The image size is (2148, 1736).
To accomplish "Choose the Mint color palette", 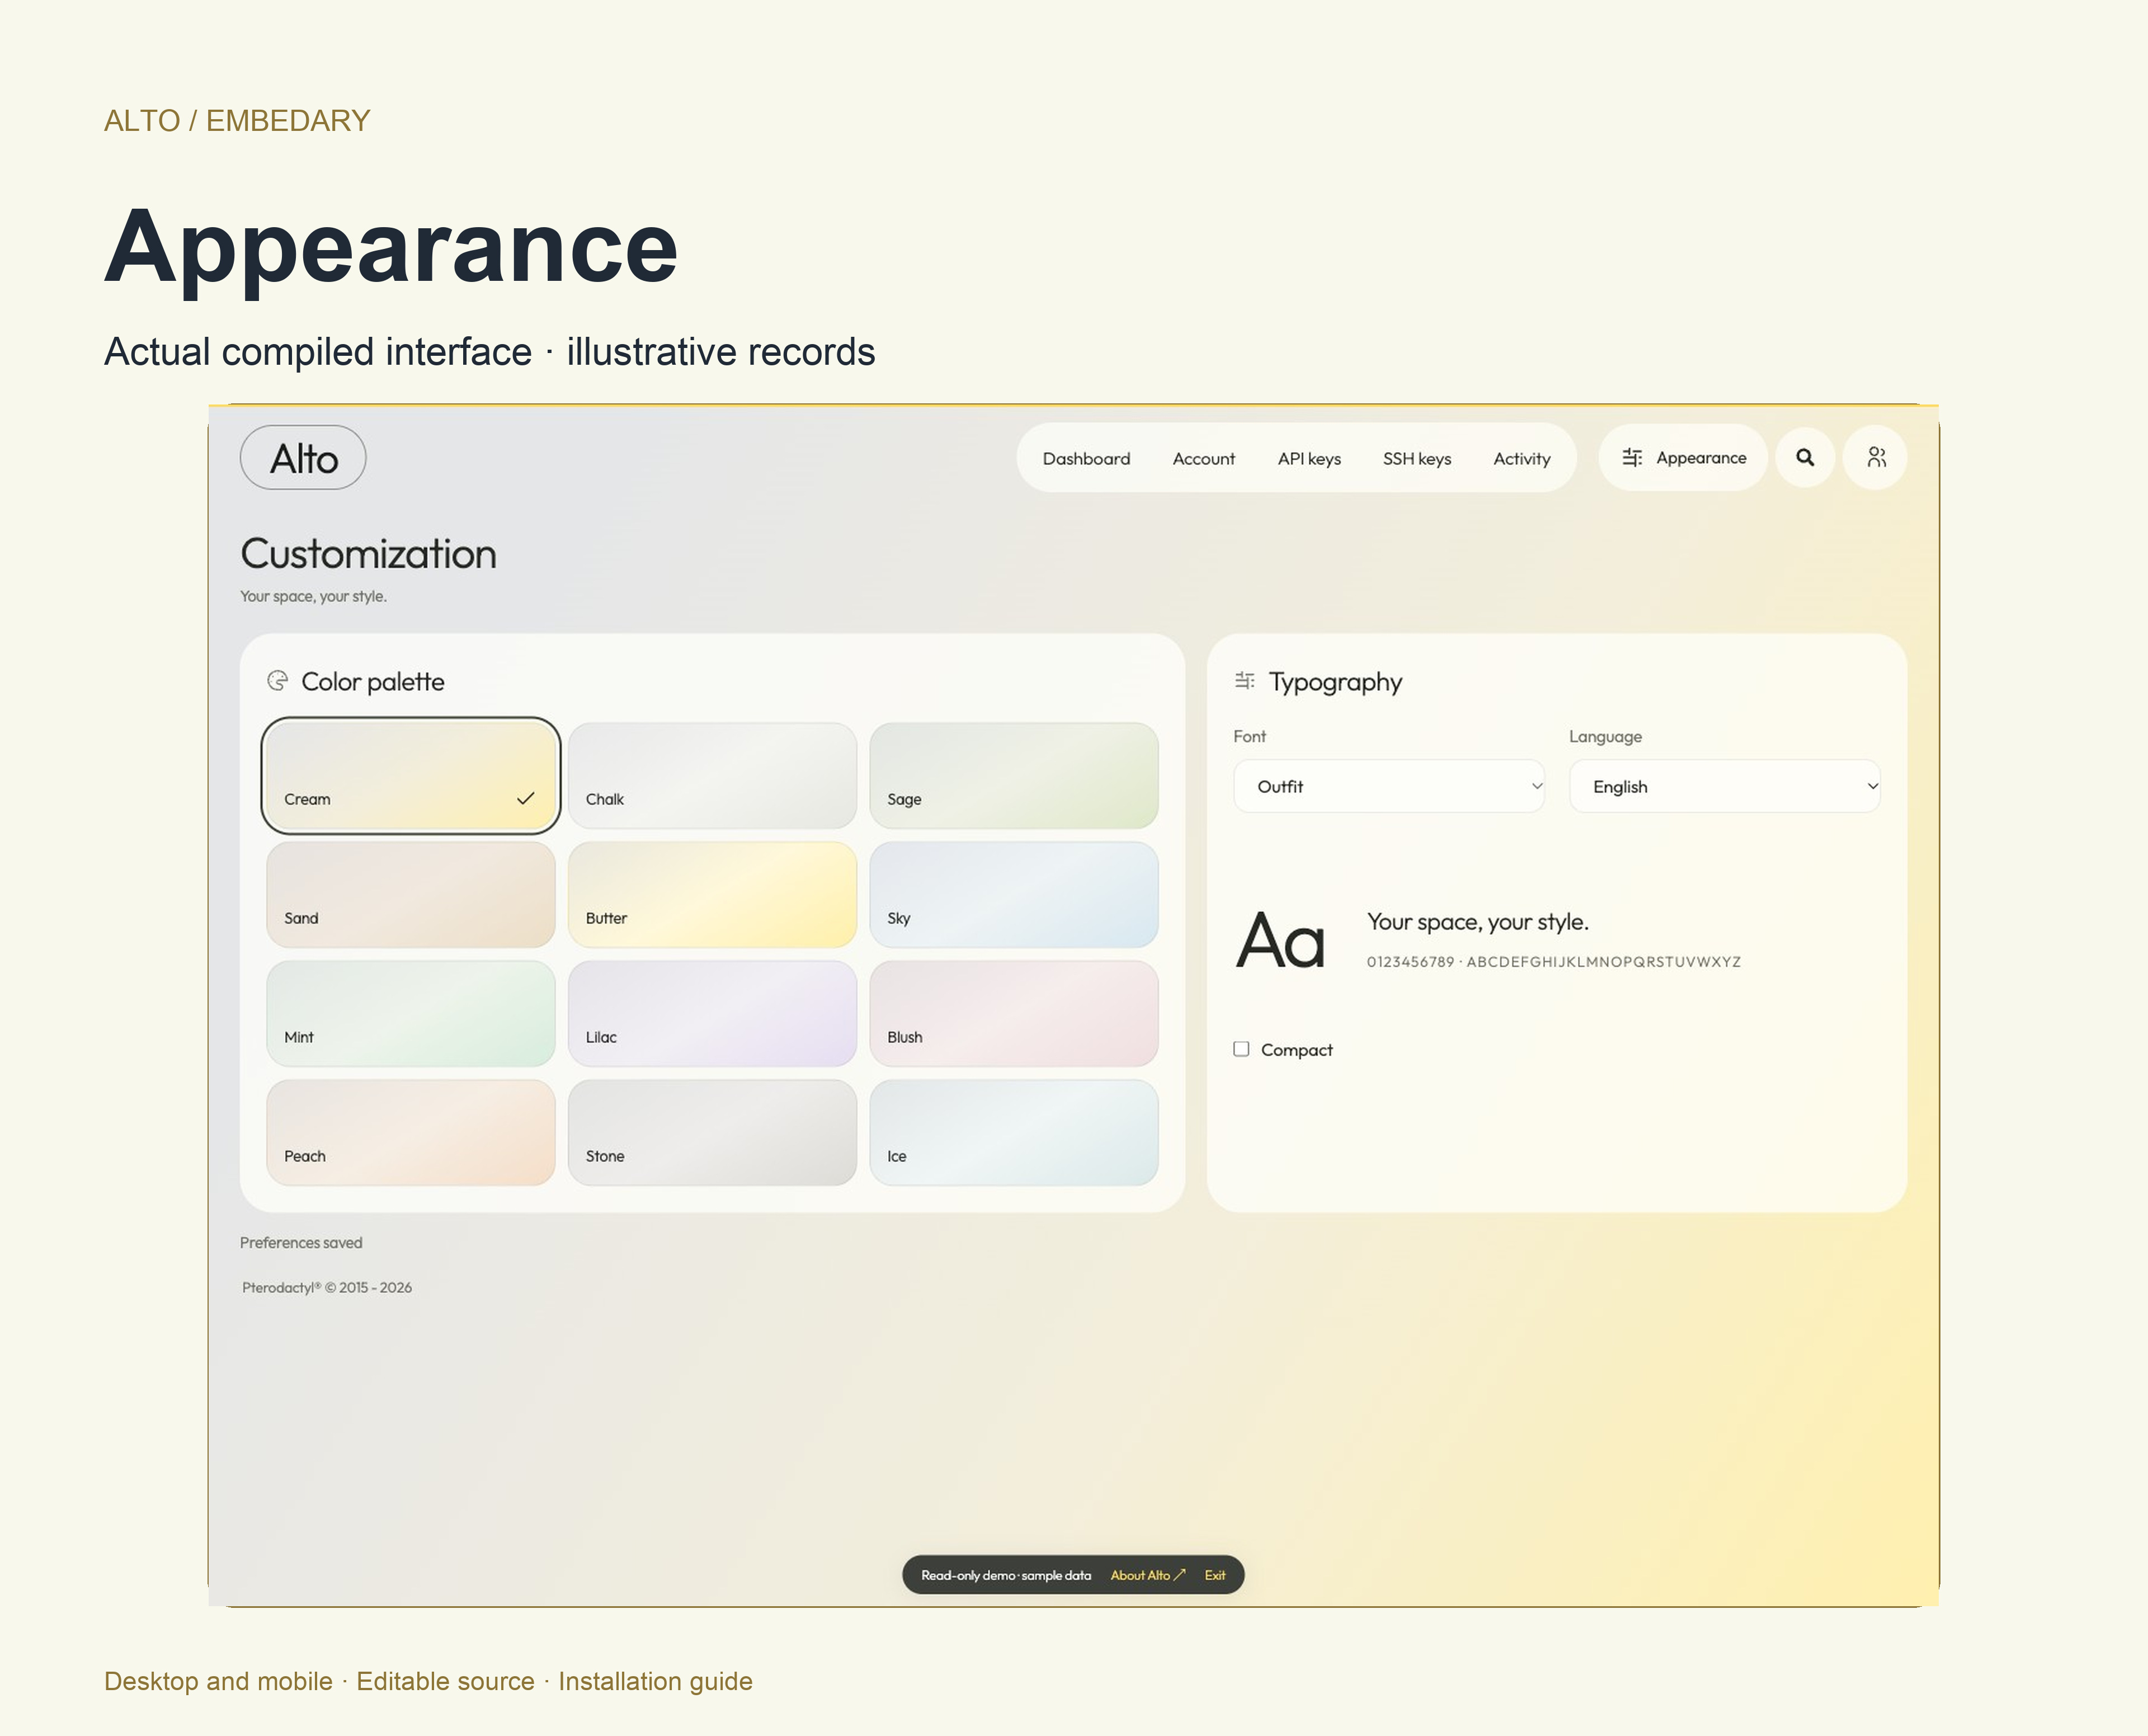I will pos(411,1013).
